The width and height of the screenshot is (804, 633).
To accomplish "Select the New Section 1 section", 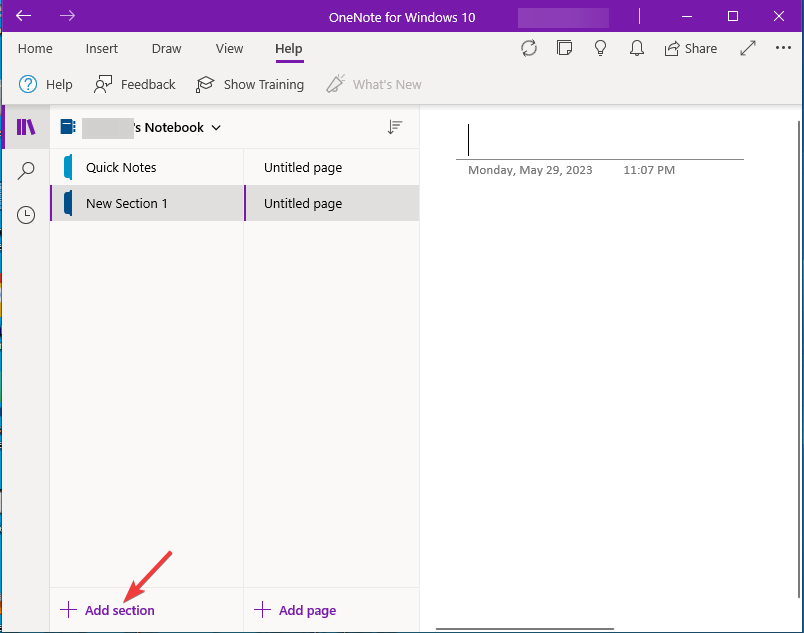I will (147, 203).
